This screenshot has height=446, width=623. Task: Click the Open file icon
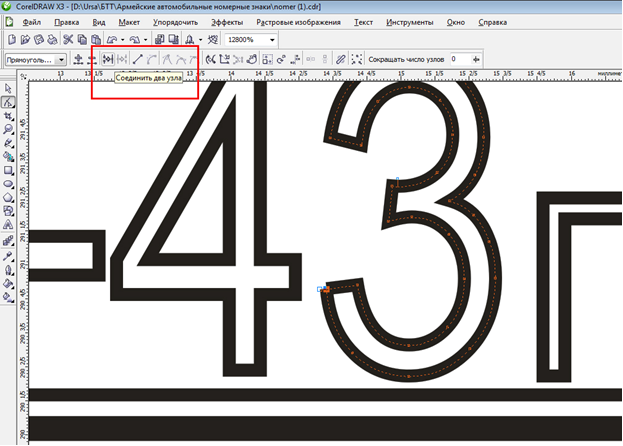coord(25,39)
